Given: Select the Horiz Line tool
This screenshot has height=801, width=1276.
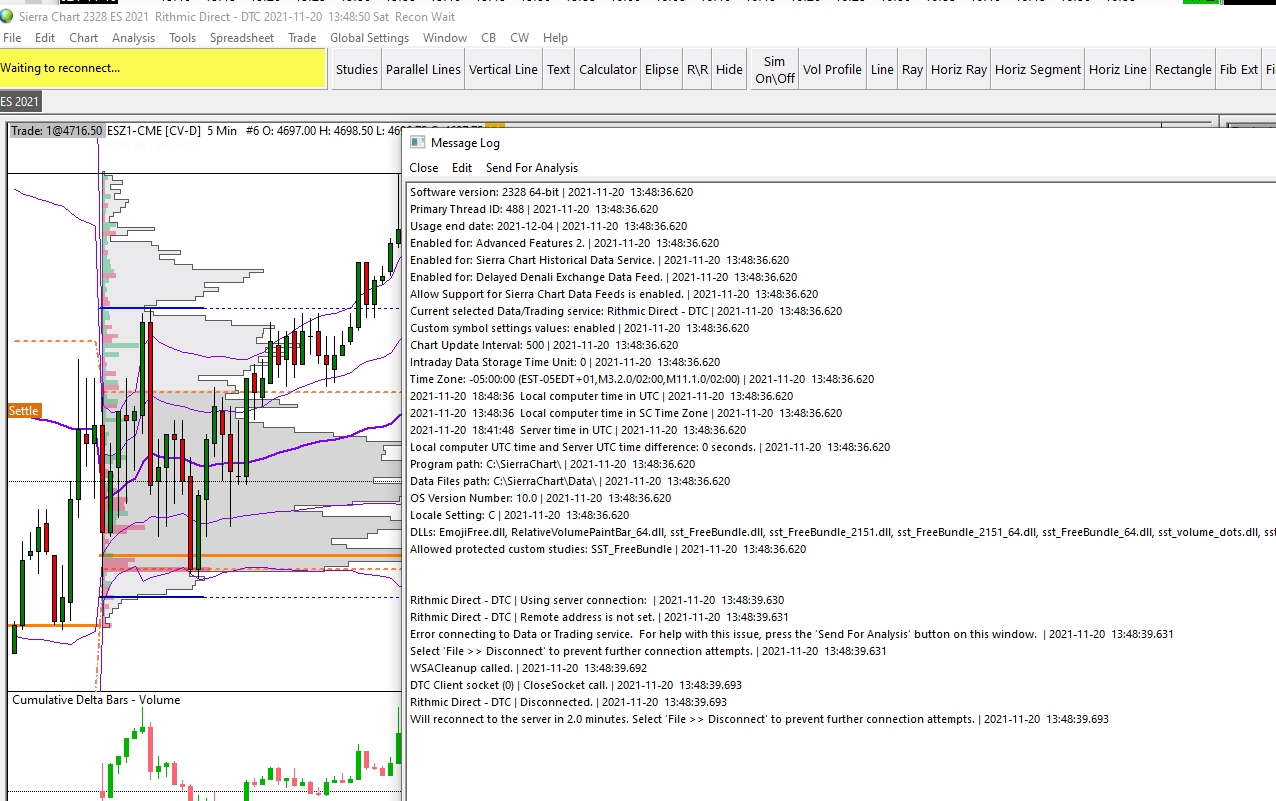Looking at the screenshot, I should [1118, 69].
